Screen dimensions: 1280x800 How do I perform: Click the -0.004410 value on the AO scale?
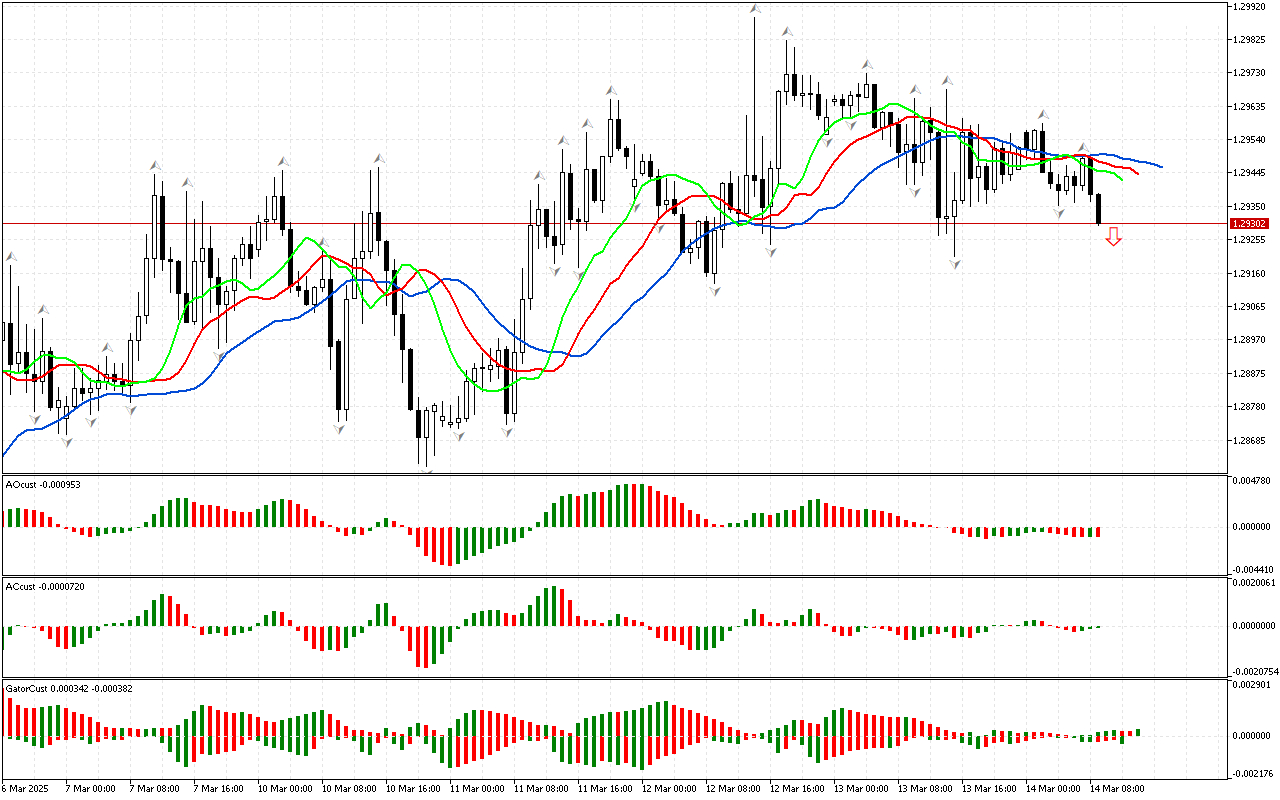click(x=1251, y=569)
